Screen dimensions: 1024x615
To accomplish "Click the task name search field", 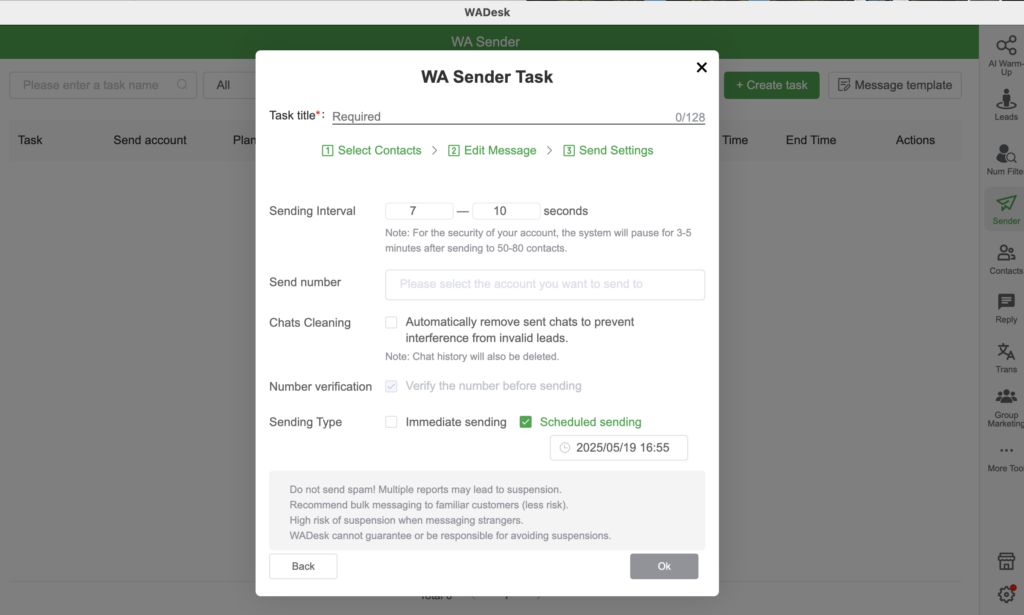I will coord(103,86).
